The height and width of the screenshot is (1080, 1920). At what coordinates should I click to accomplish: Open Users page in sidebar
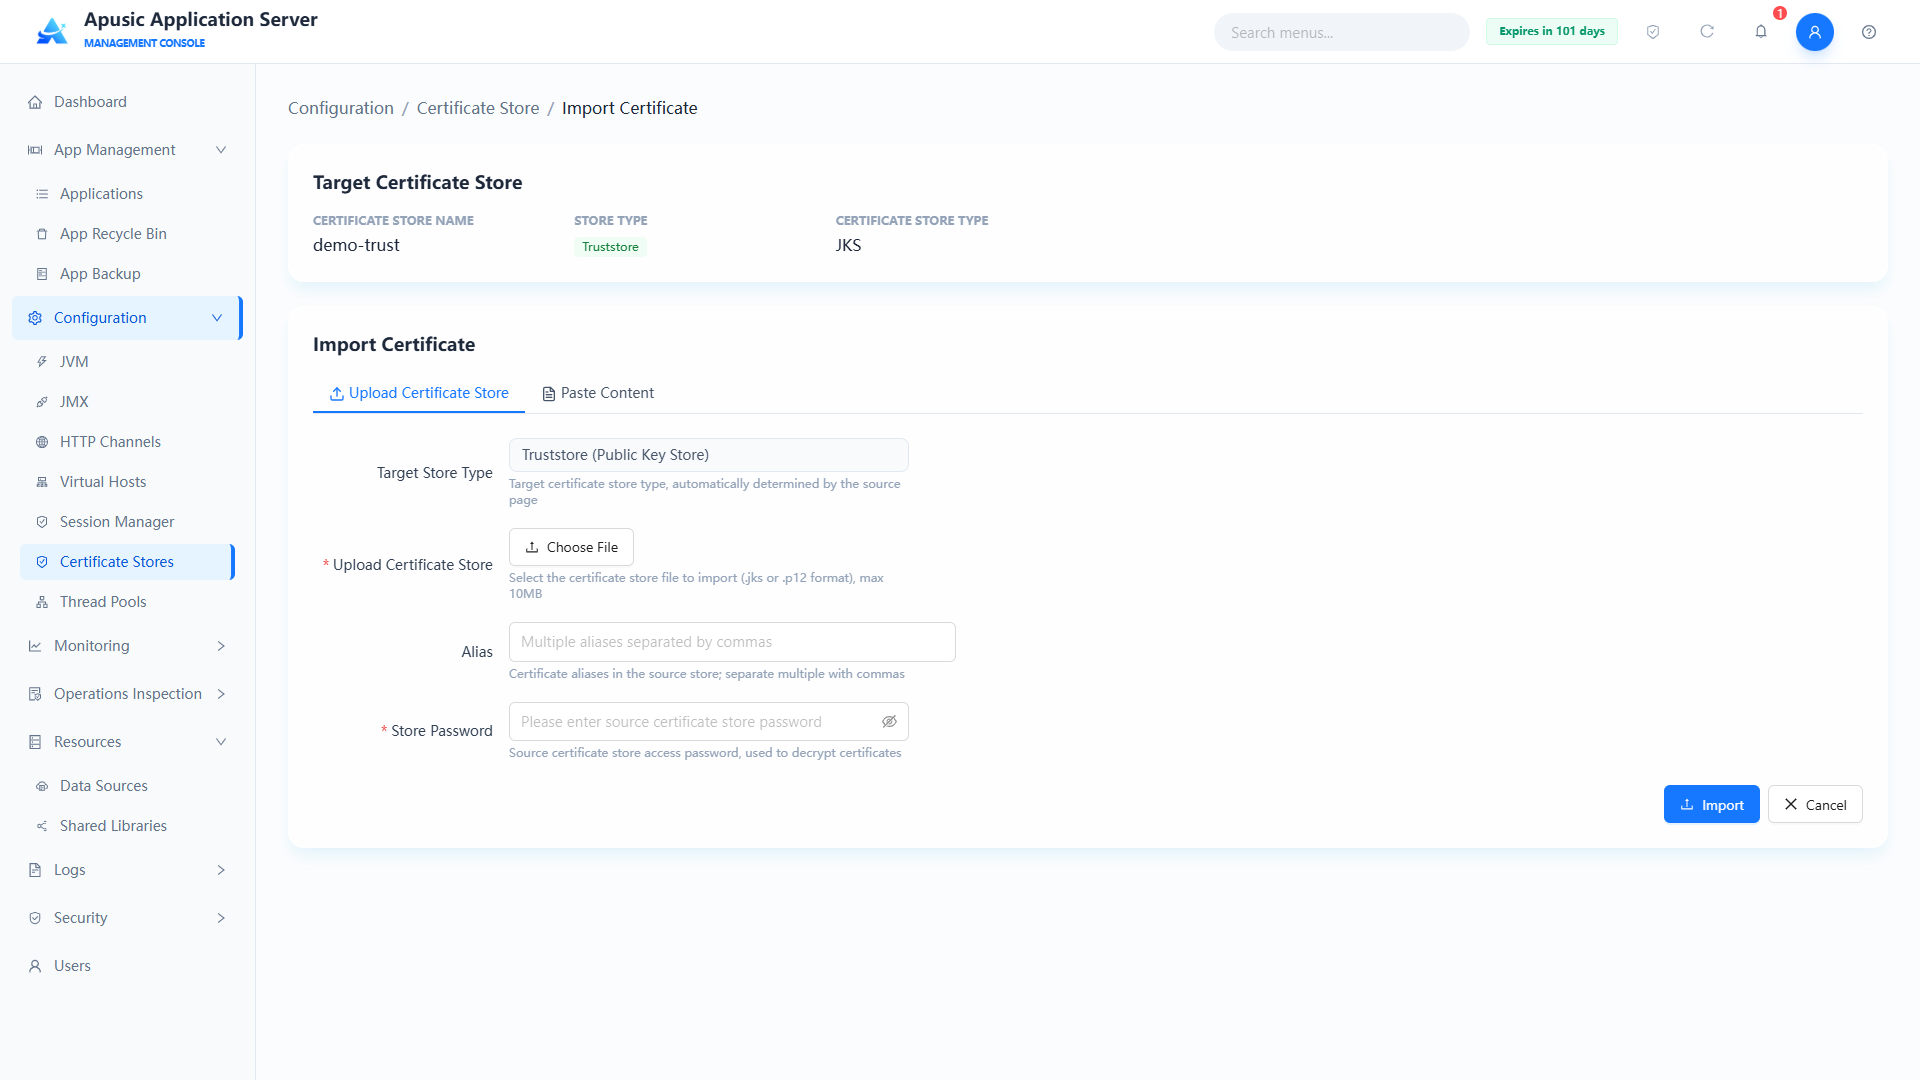pos(128,966)
